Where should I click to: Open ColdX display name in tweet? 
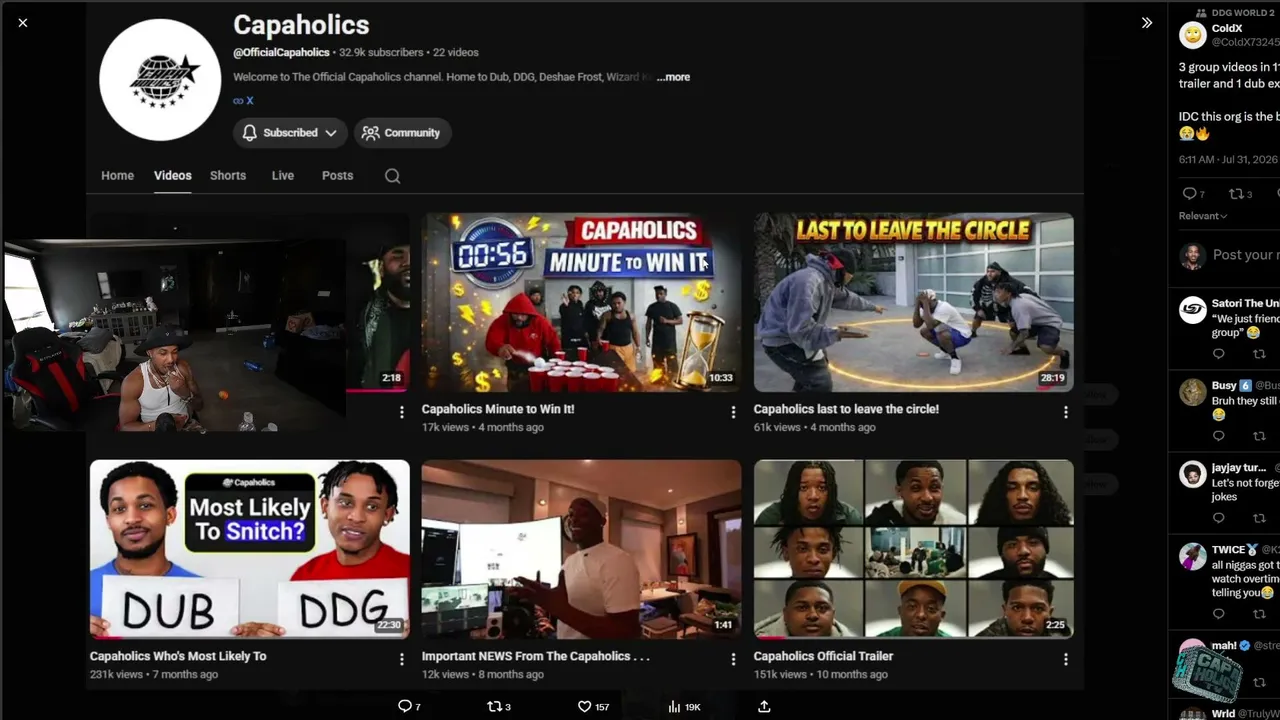click(x=1227, y=29)
